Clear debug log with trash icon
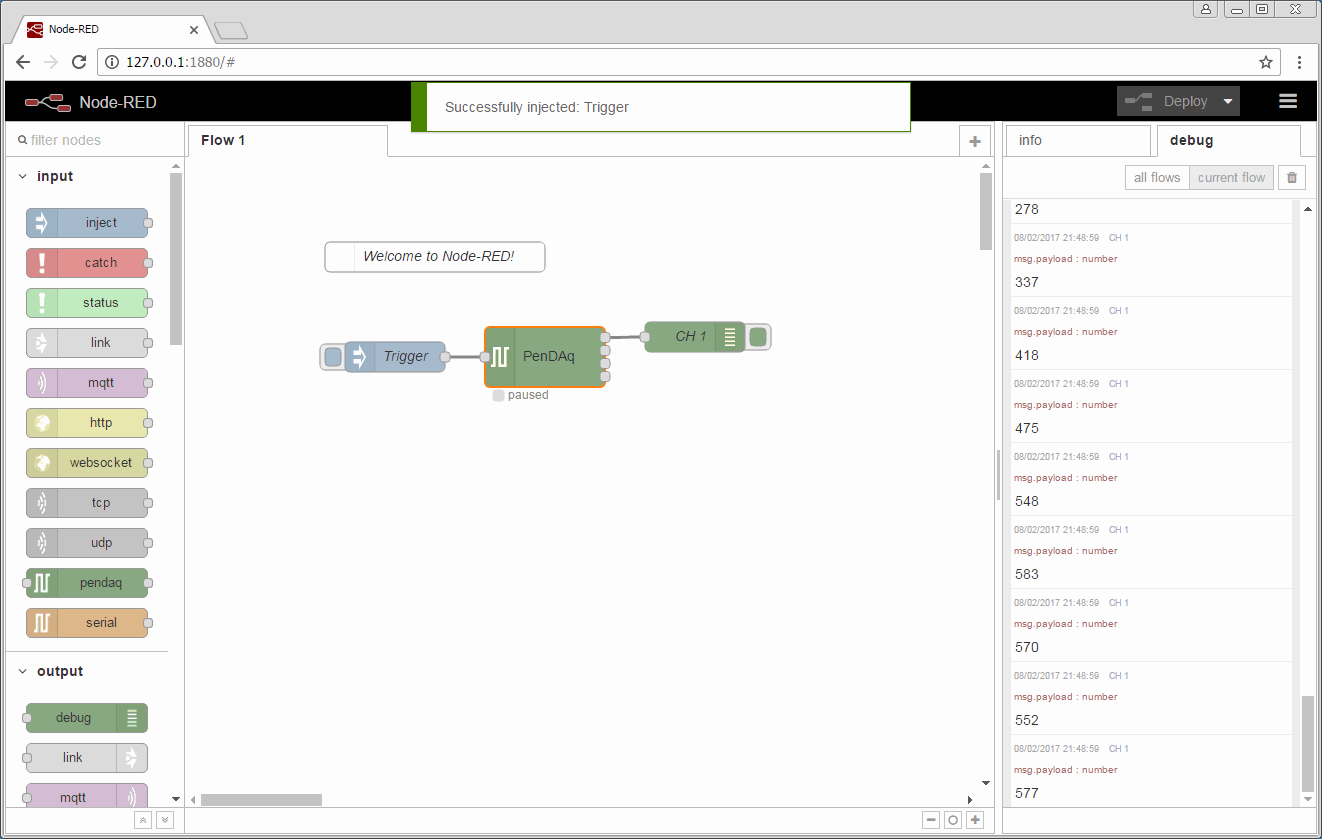Viewport: 1322px width, 839px height. point(1292,178)
